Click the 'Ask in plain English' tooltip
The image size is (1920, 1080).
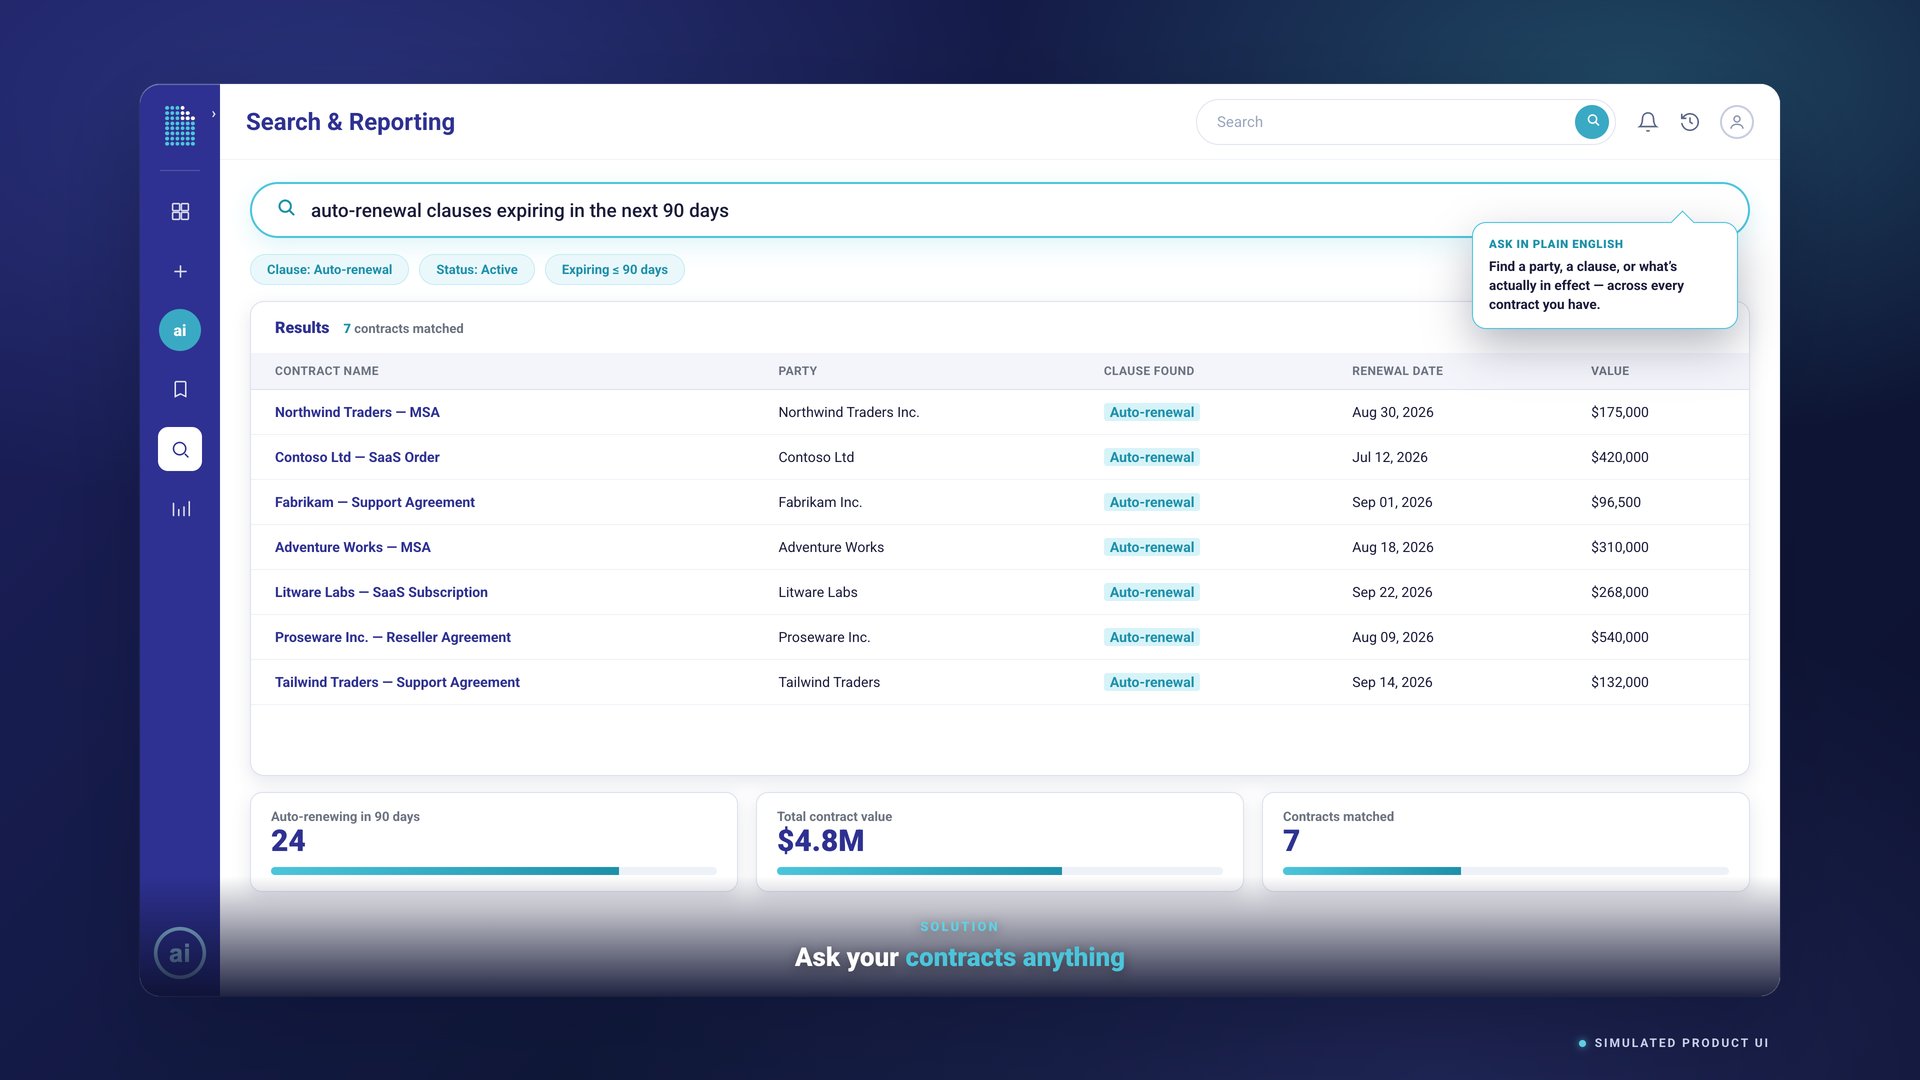(x=1604, y=275)
